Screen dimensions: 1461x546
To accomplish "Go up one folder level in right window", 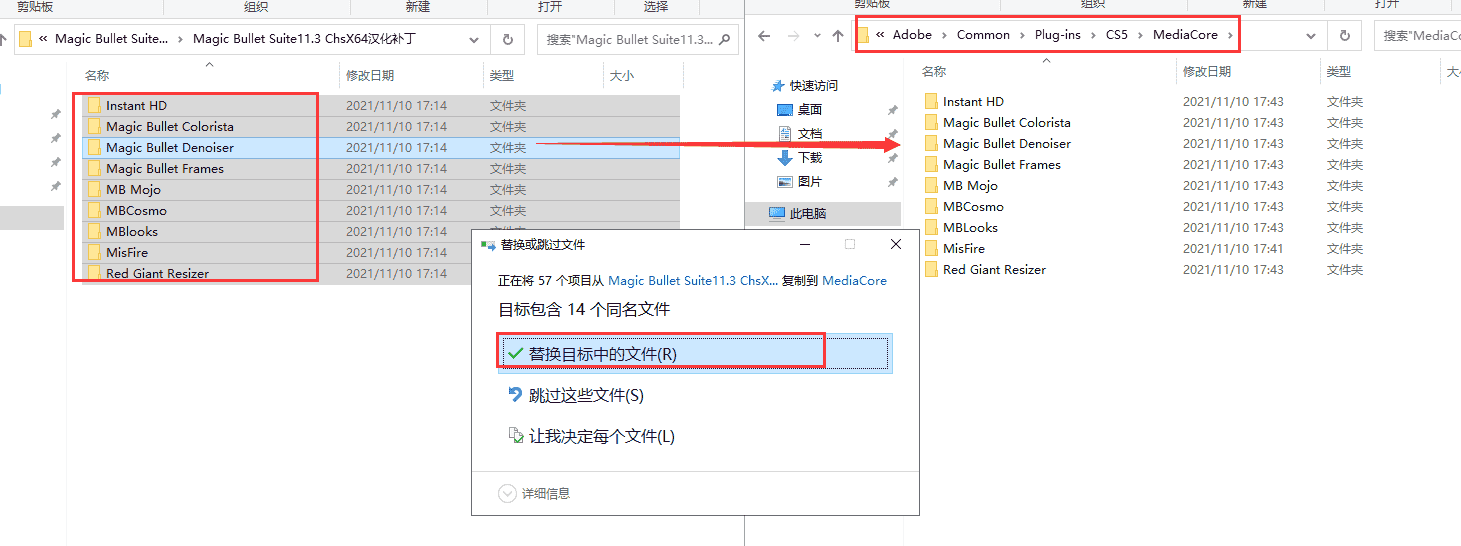I will click(838, 36).
